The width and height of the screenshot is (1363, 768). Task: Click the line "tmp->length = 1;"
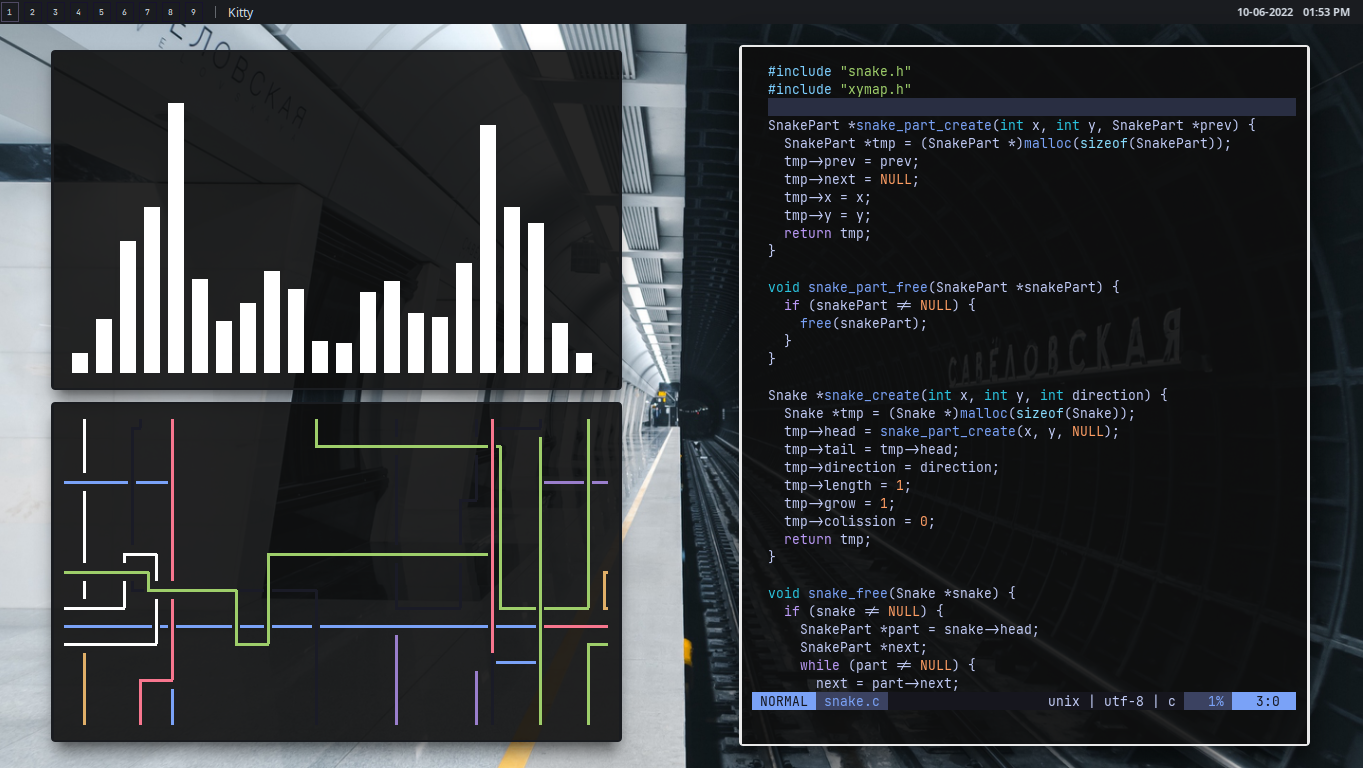coord(848,485)
